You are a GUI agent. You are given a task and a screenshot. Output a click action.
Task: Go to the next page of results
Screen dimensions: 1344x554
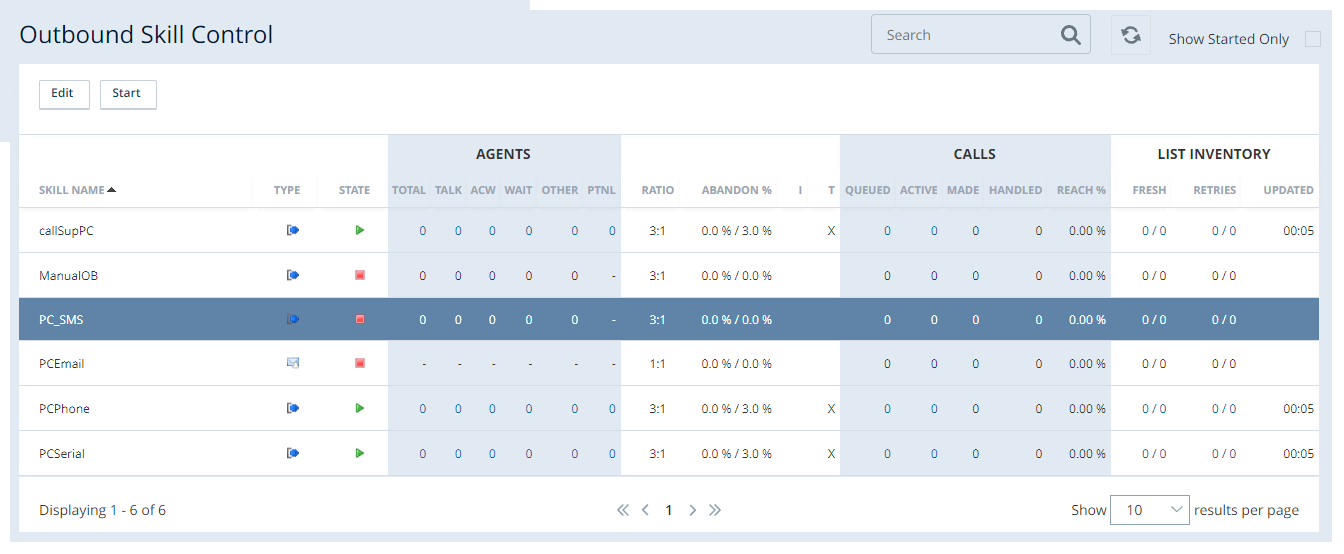(692, 510)
